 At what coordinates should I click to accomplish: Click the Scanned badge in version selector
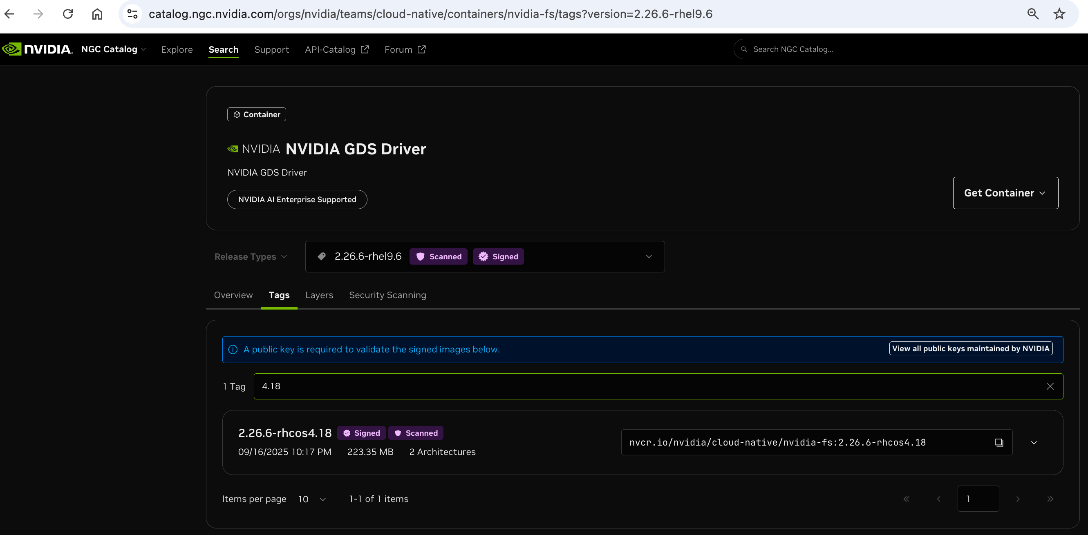(439, 256)
